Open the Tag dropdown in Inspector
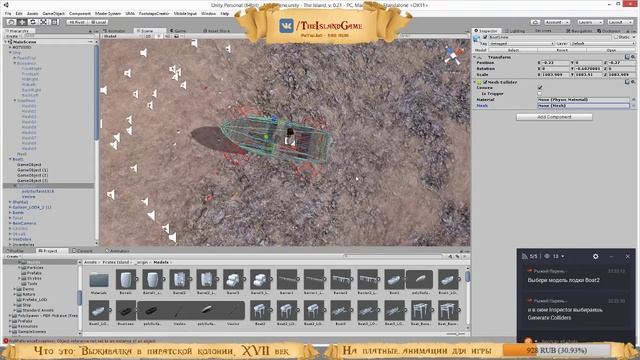The height and width of the screenshot is (360, 640). 522,43
